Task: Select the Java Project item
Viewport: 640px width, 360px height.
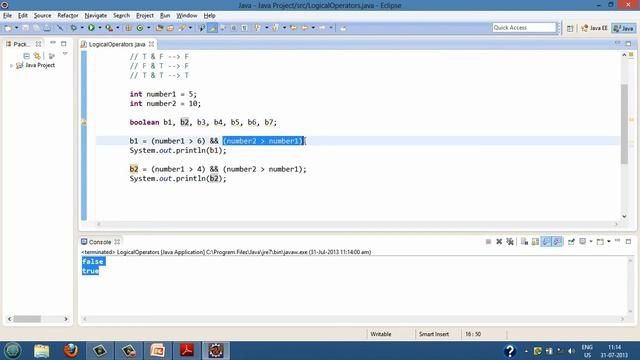Action: pyautogui.click(x=35, y=65)
